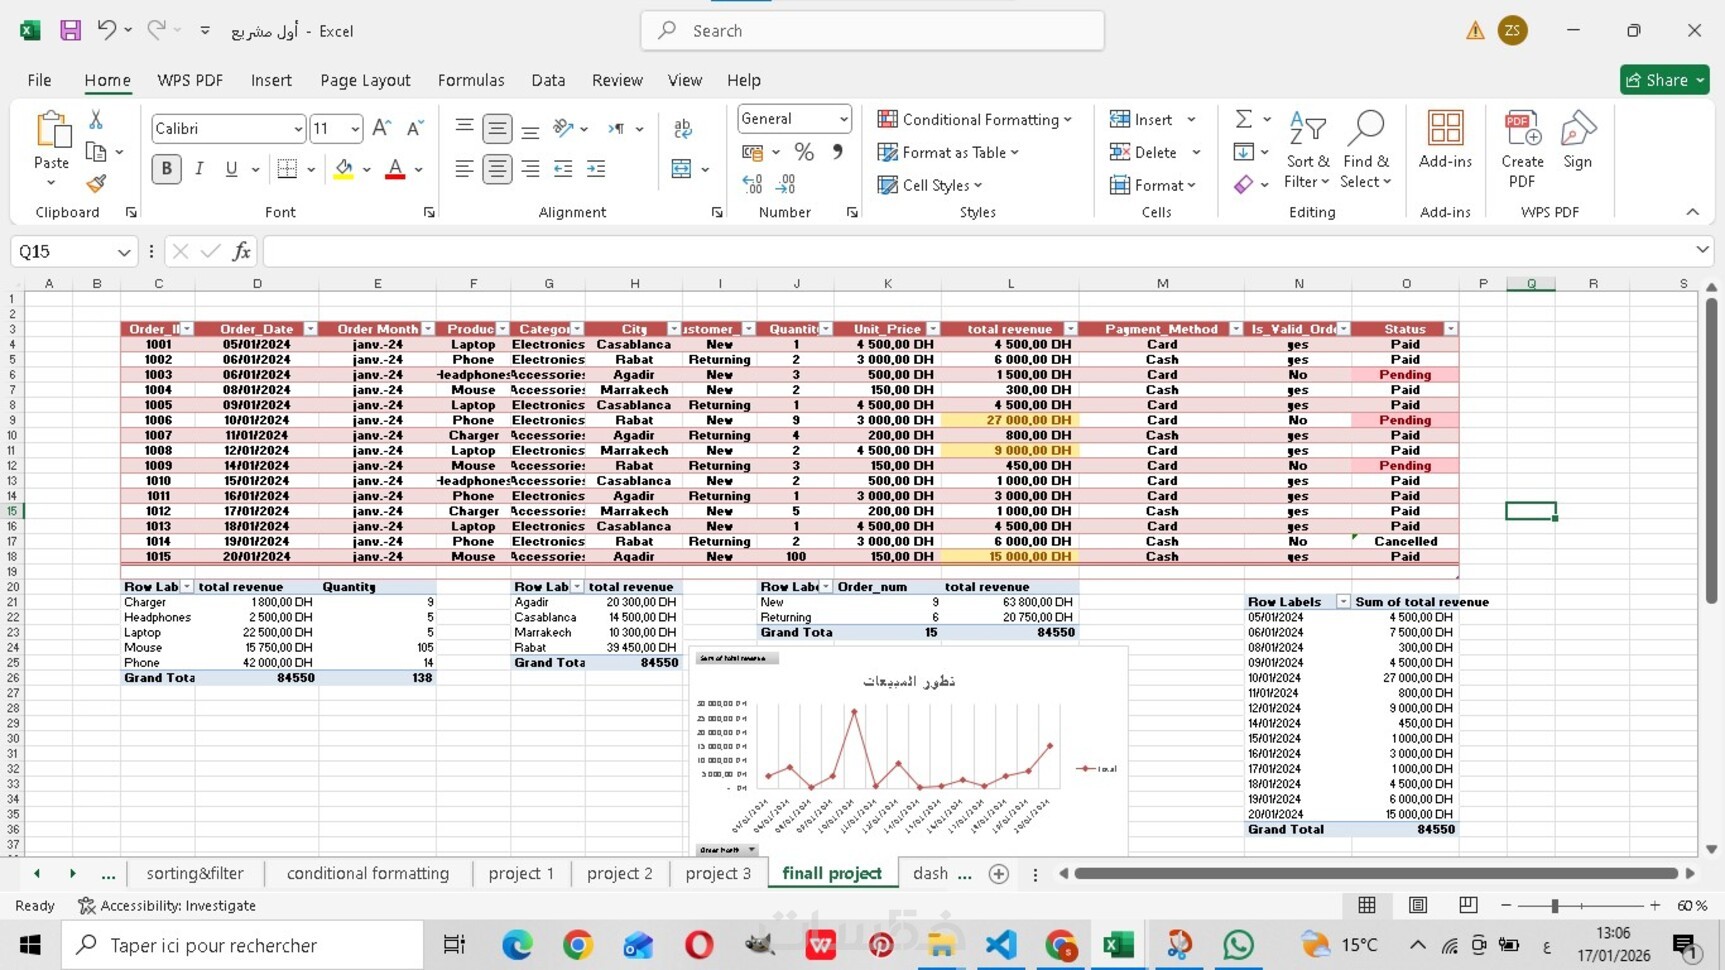Click the Percent Style icon
Screen dimensions: 1725x970
point(804,152)
